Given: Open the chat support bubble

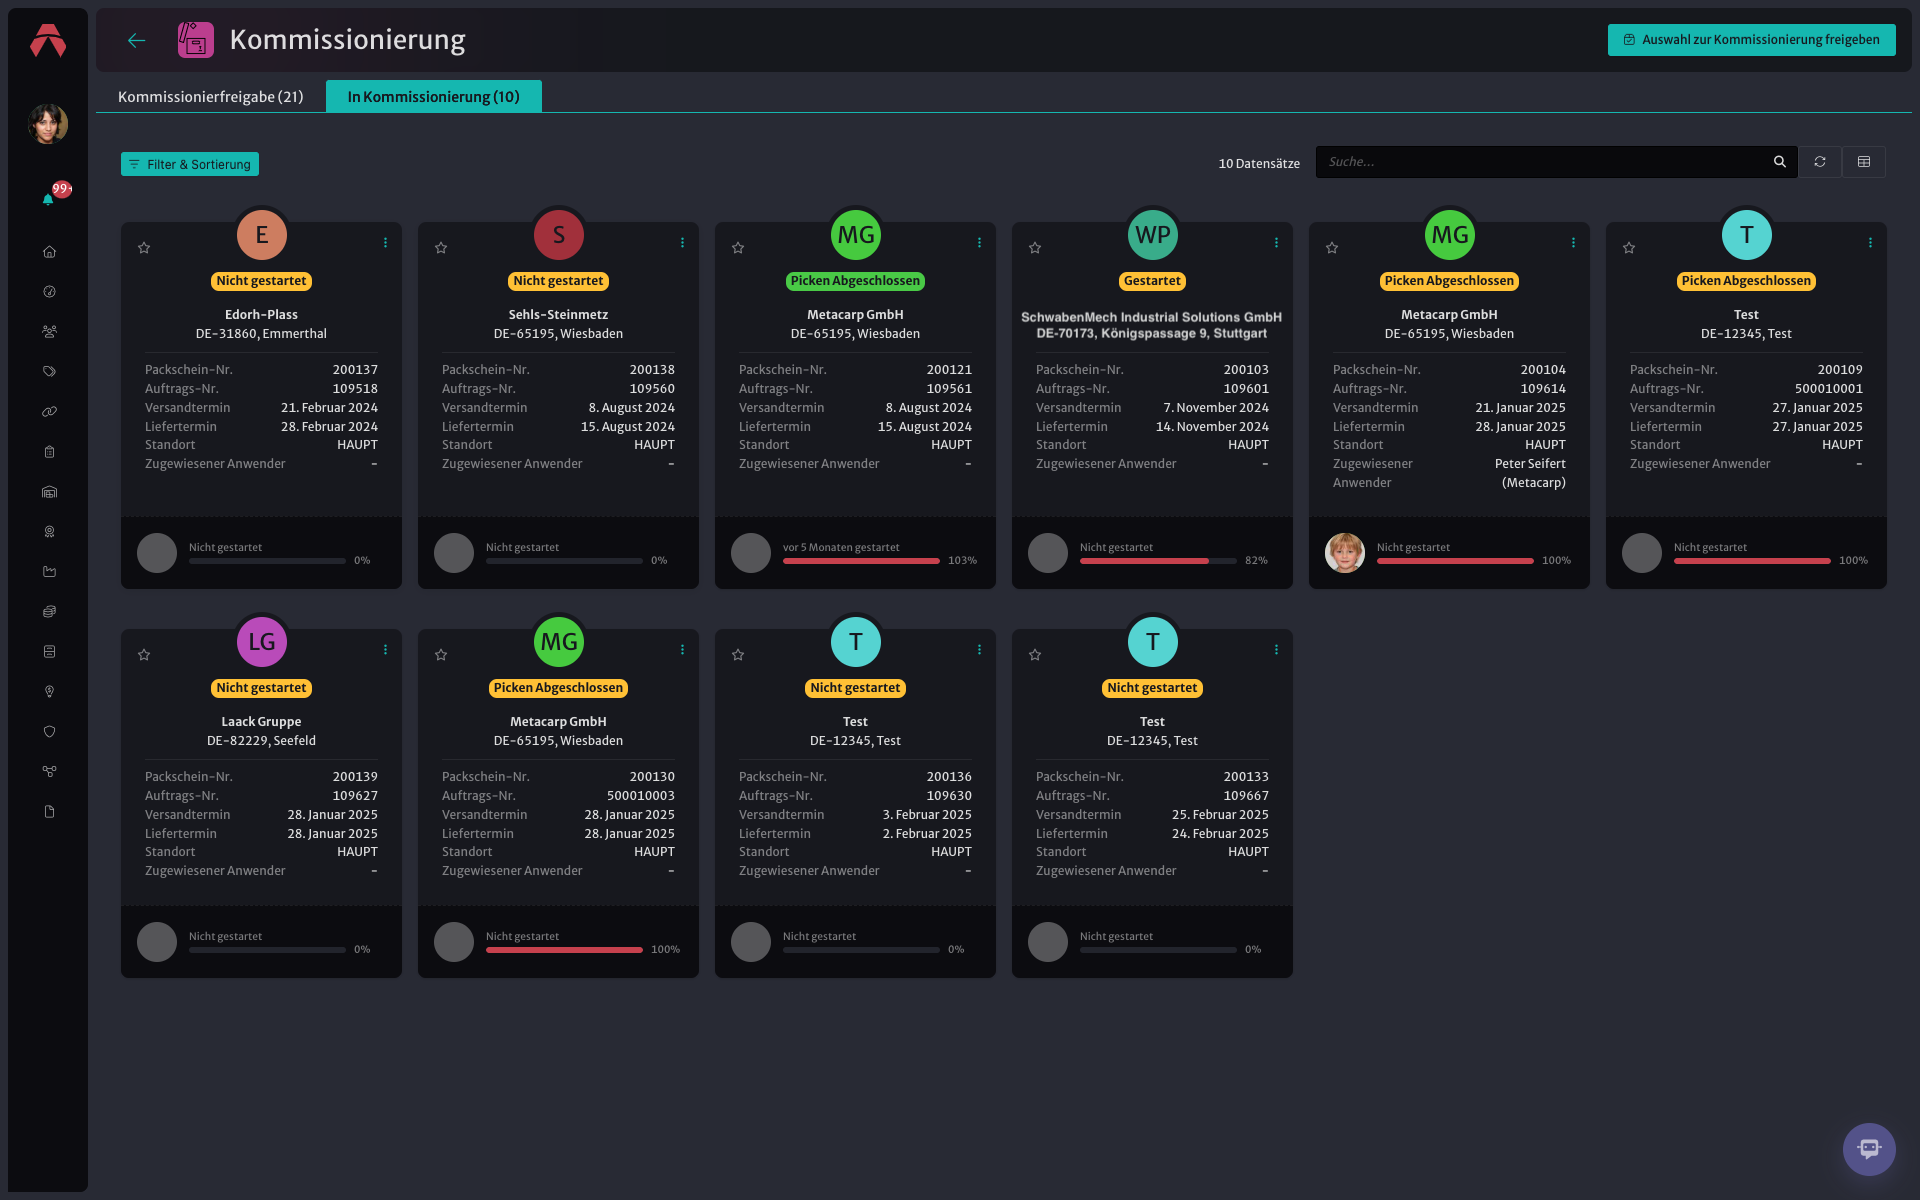Looking at the screenshot, I should [x=1869, y=1149].
